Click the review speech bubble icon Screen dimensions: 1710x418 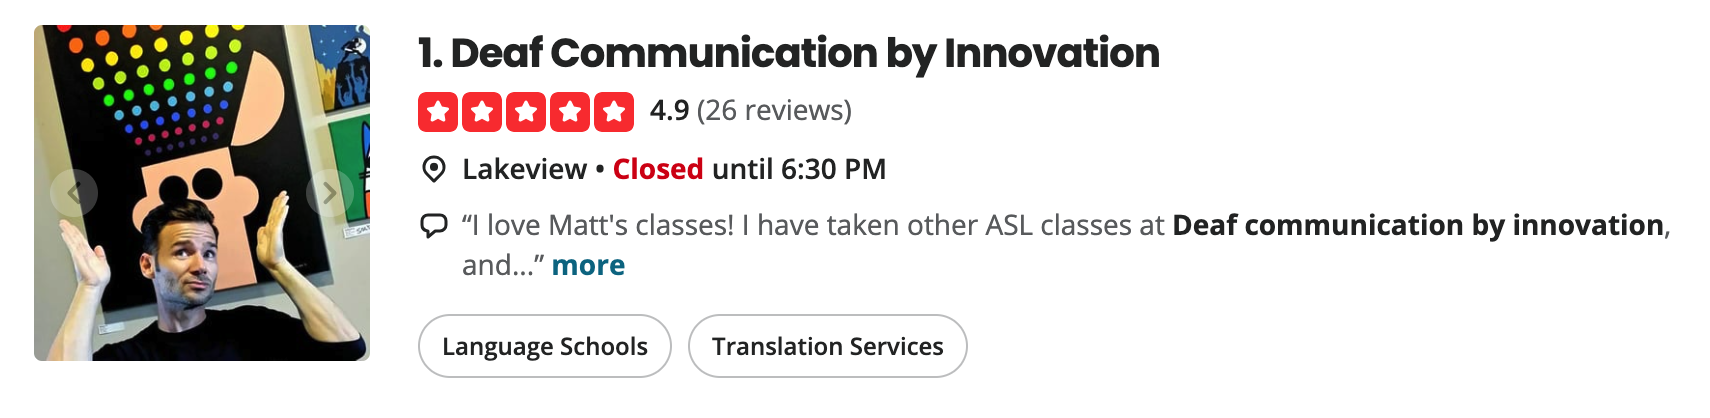click(434, 225)
